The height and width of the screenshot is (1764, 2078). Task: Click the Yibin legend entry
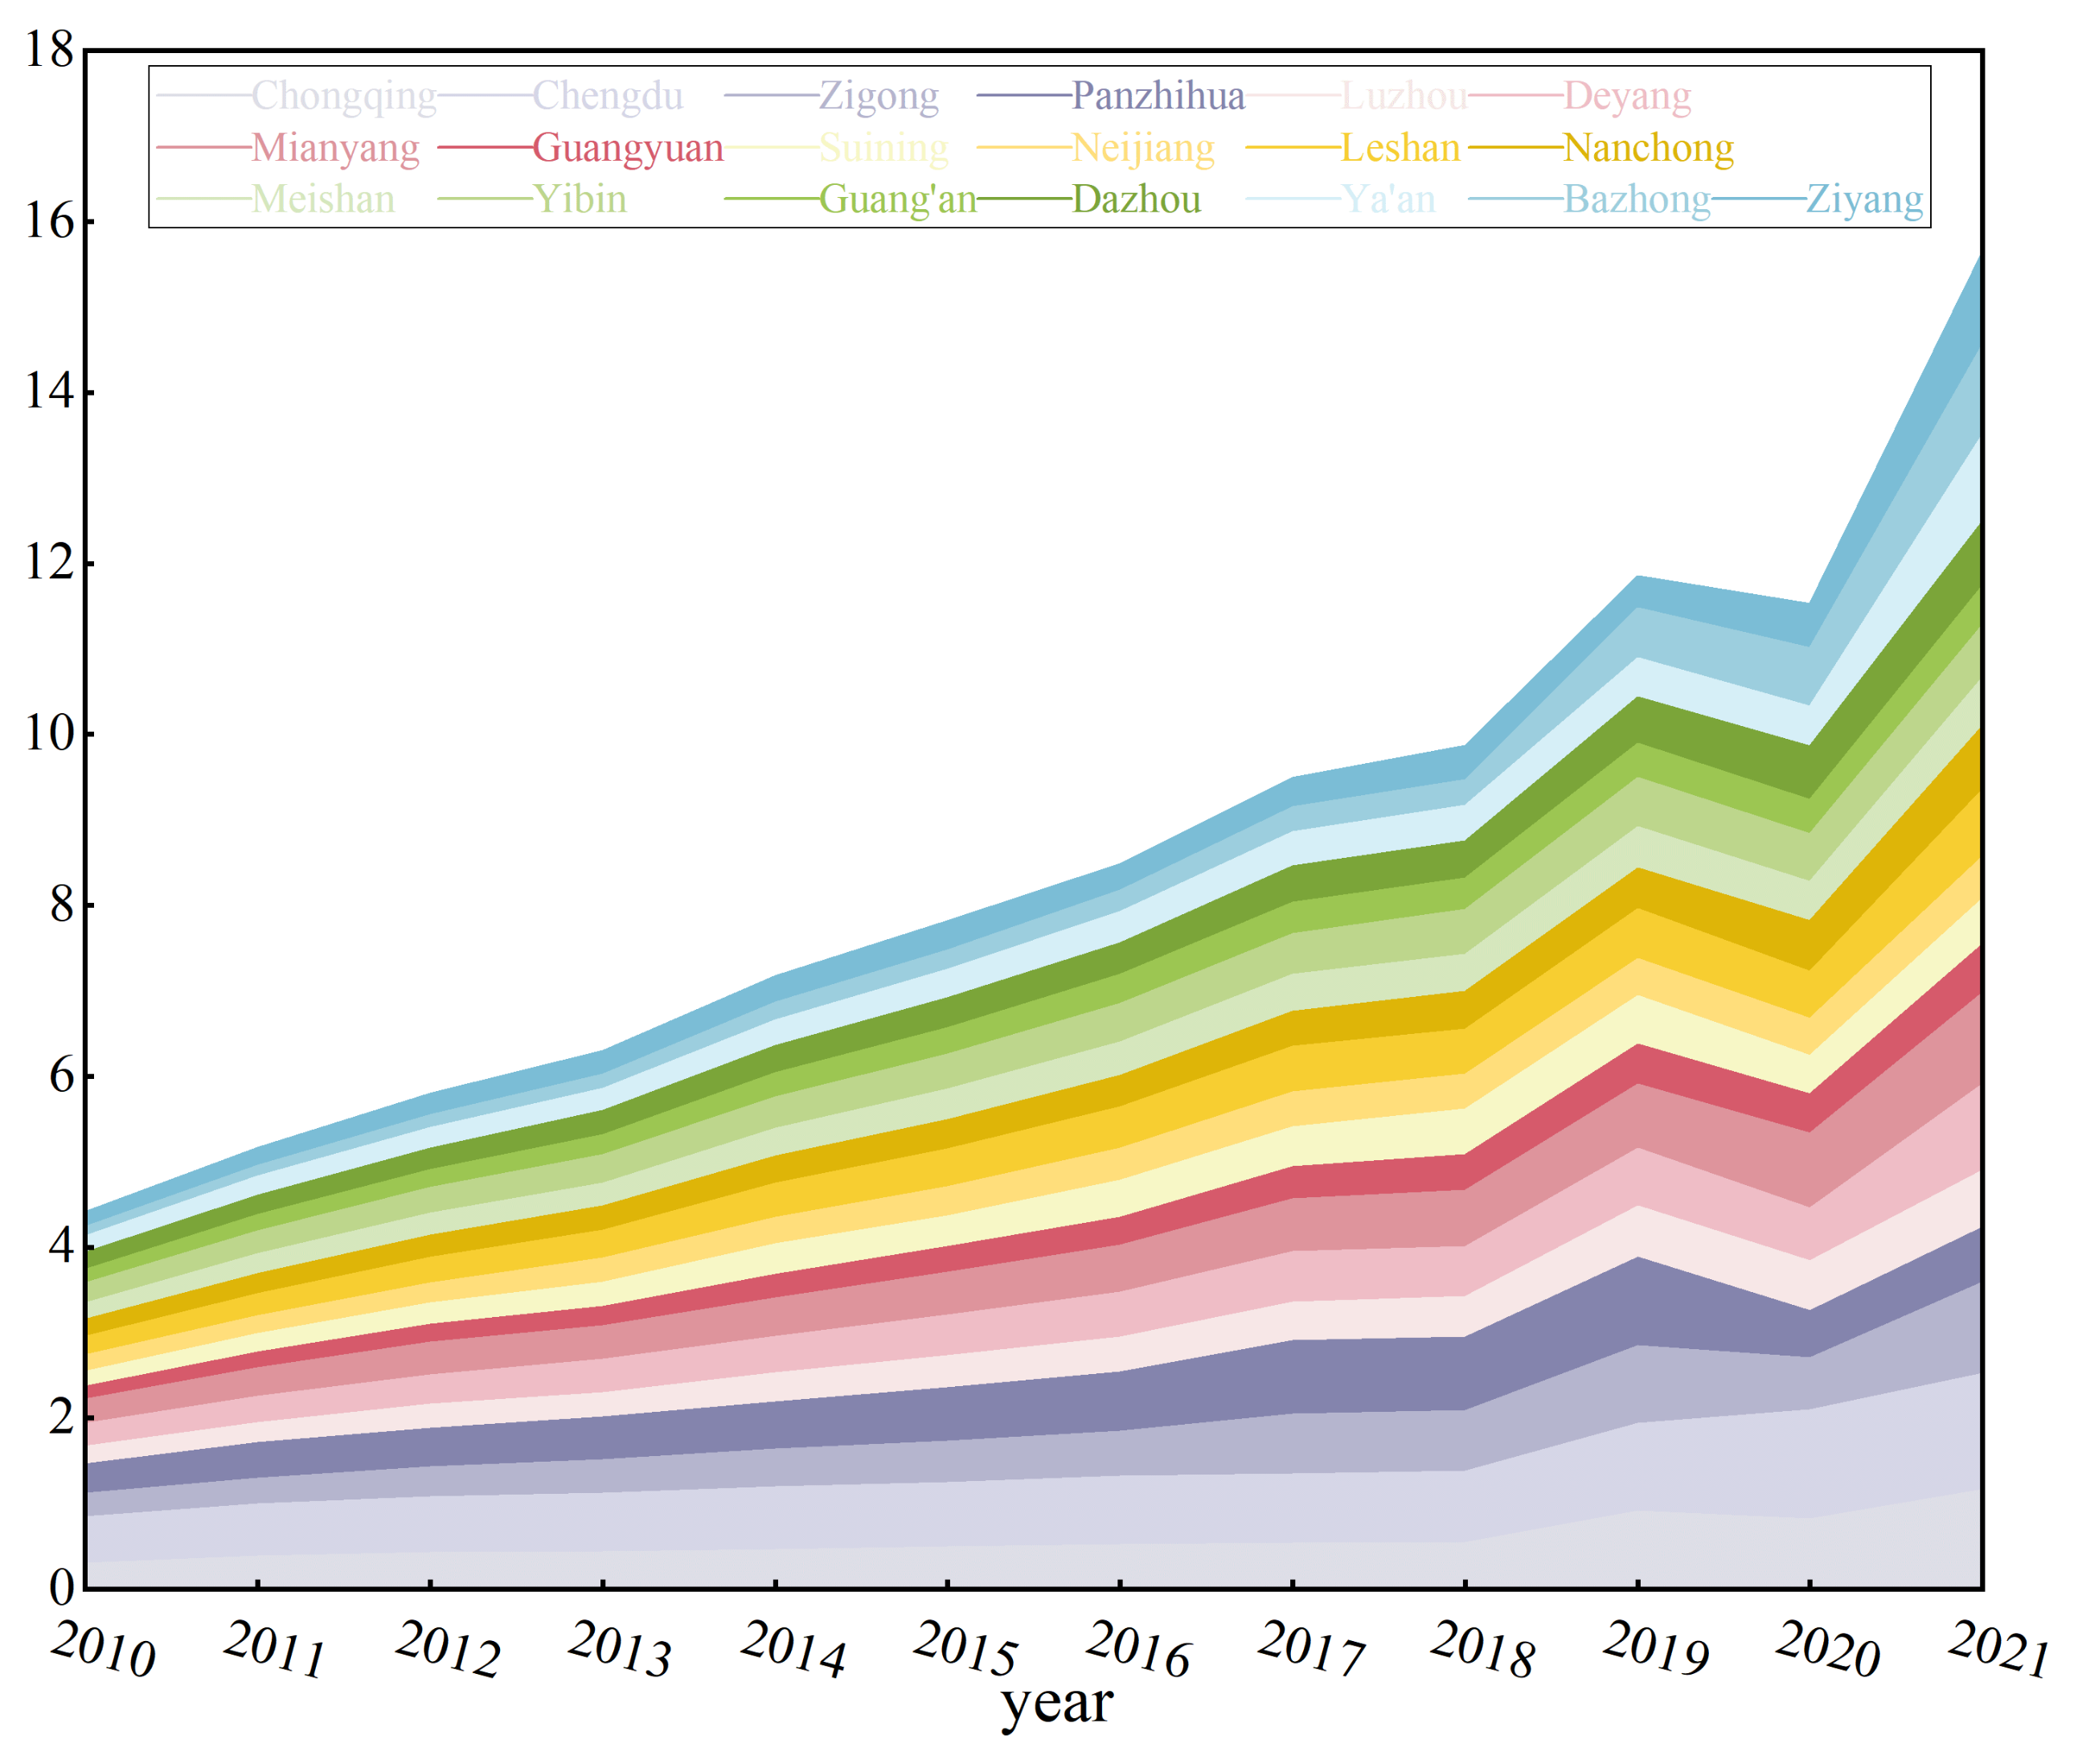click(579, 200)
